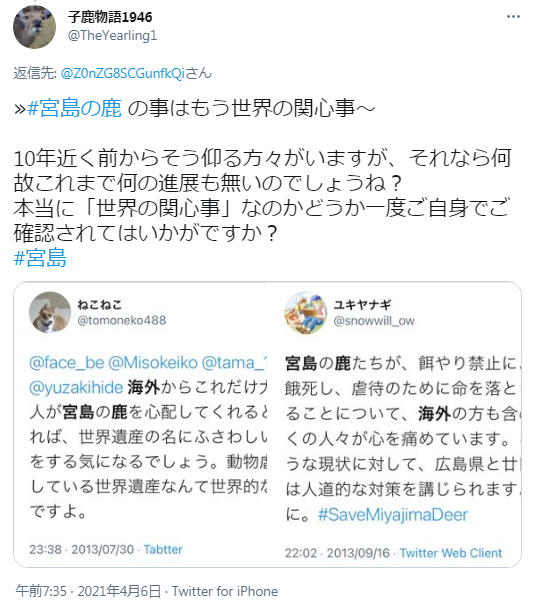This screenshot has width=536, height=615.
Task: Click the @snowwill_ow username
Action: point(374,321)
